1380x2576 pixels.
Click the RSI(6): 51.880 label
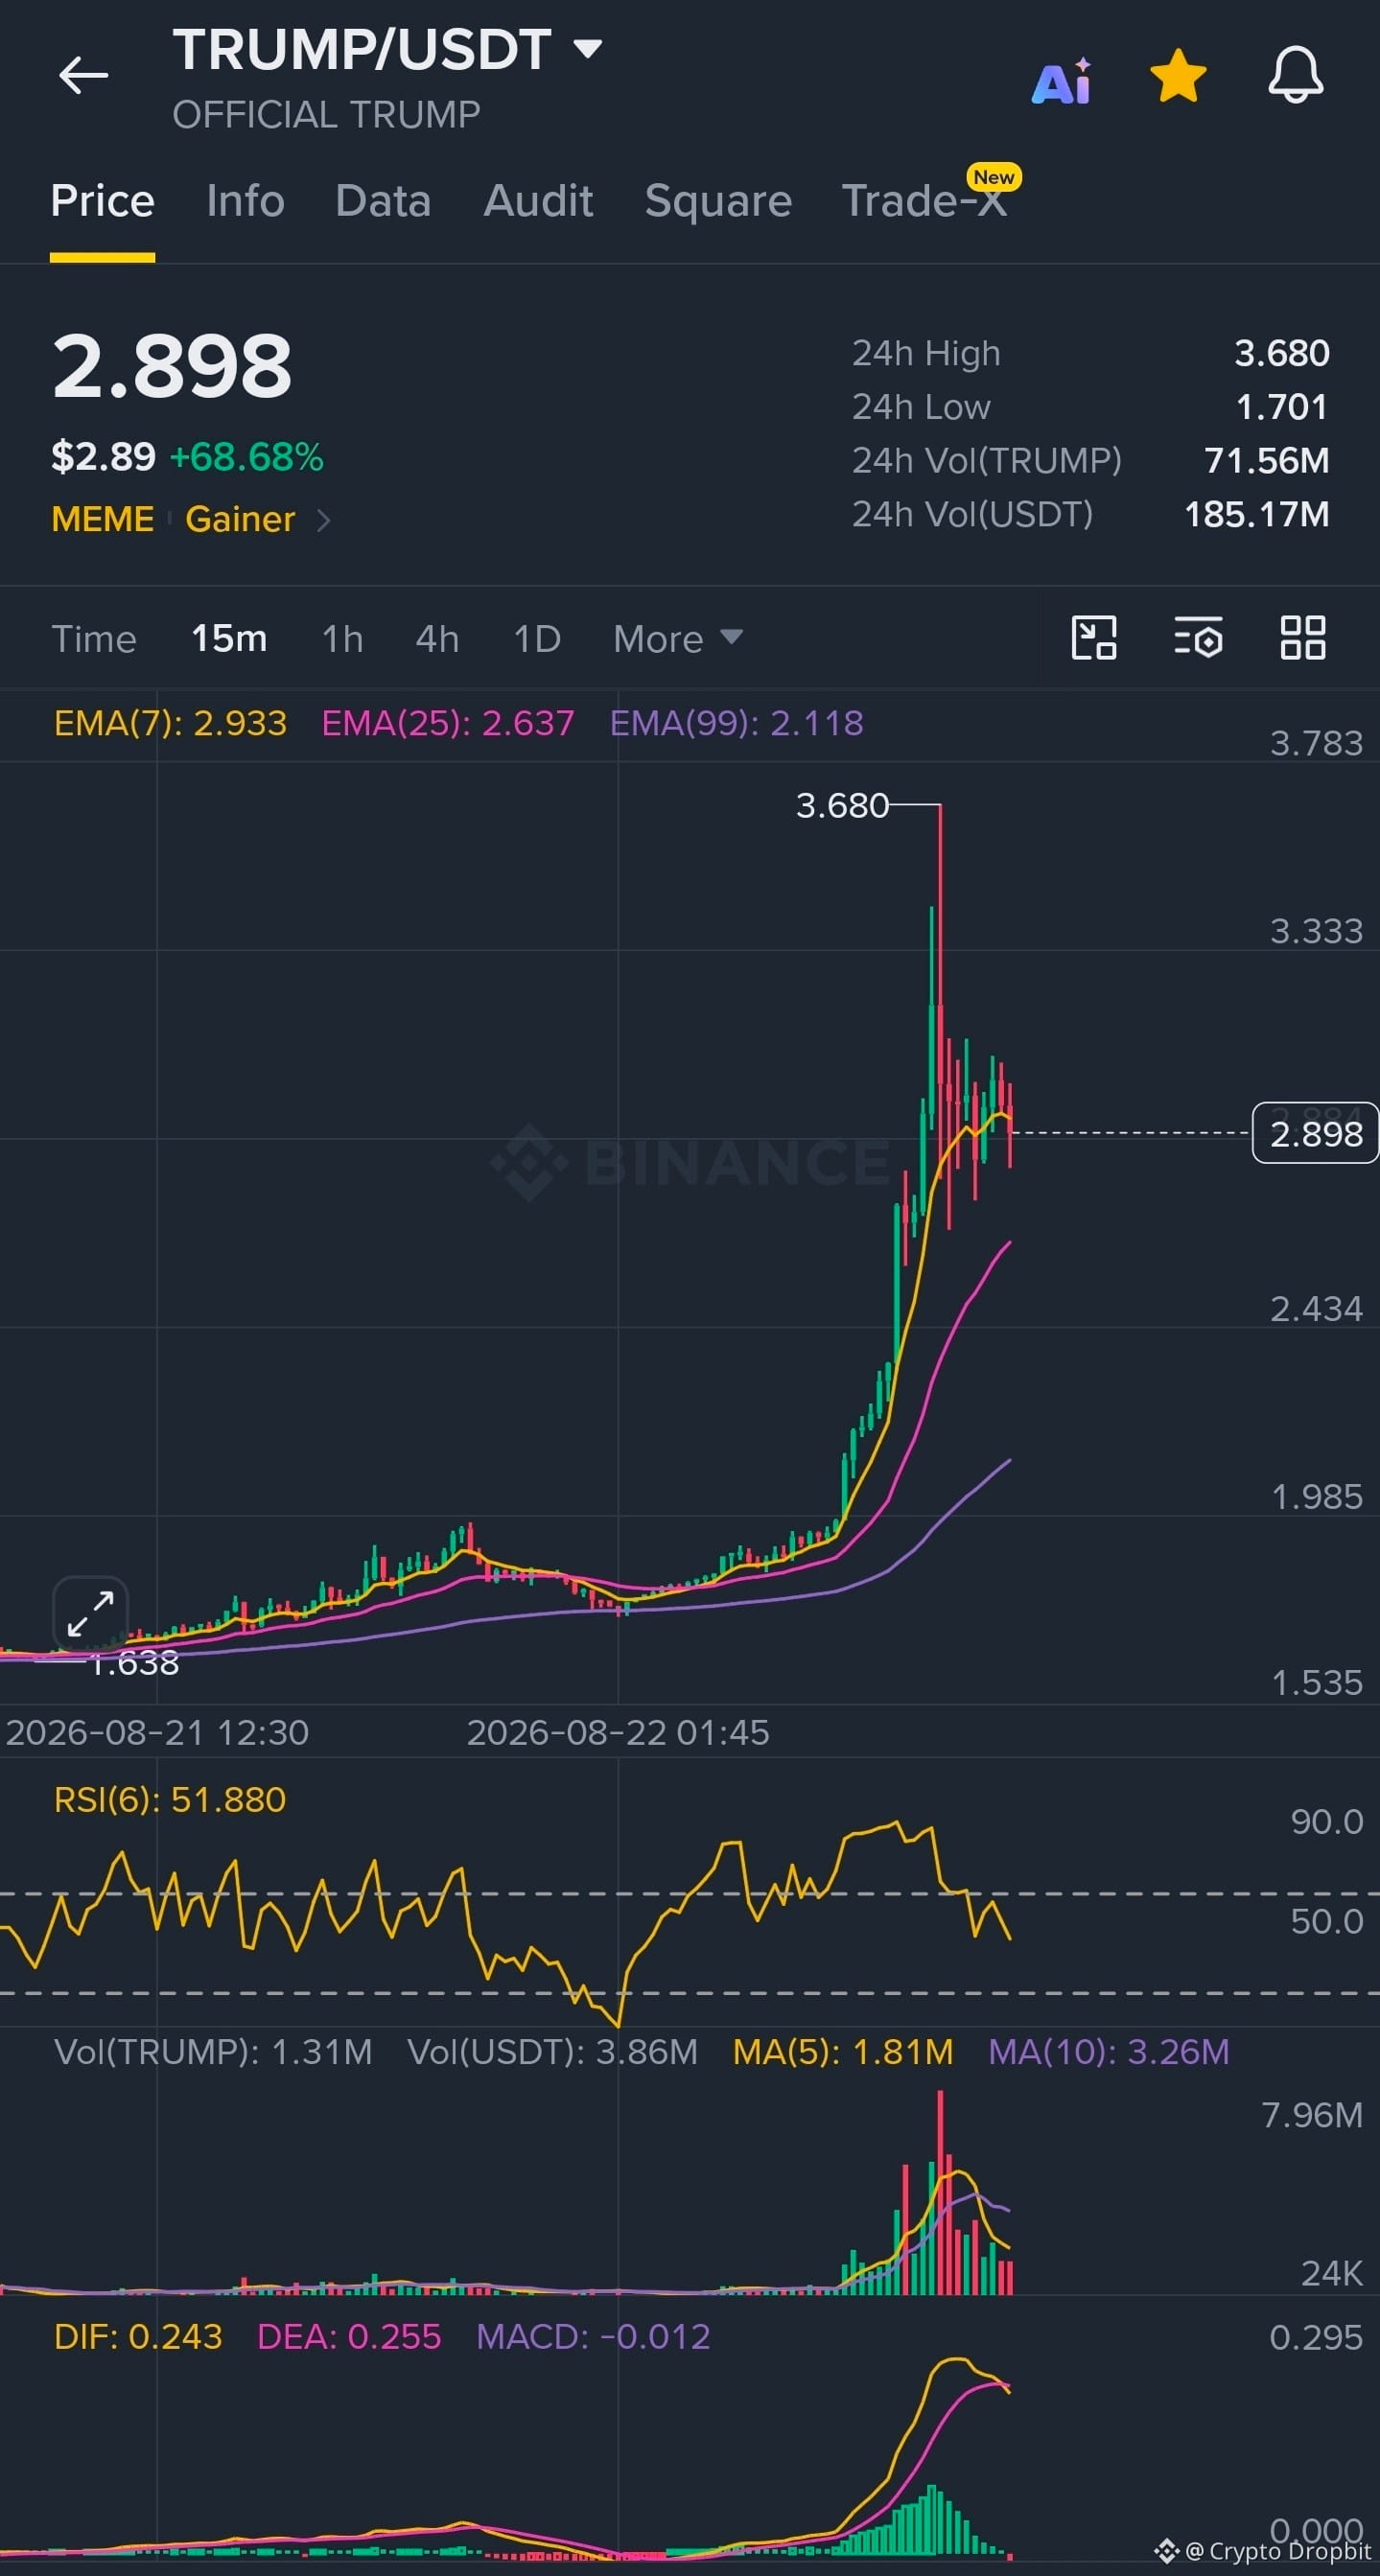click(x=170, y=1800)
